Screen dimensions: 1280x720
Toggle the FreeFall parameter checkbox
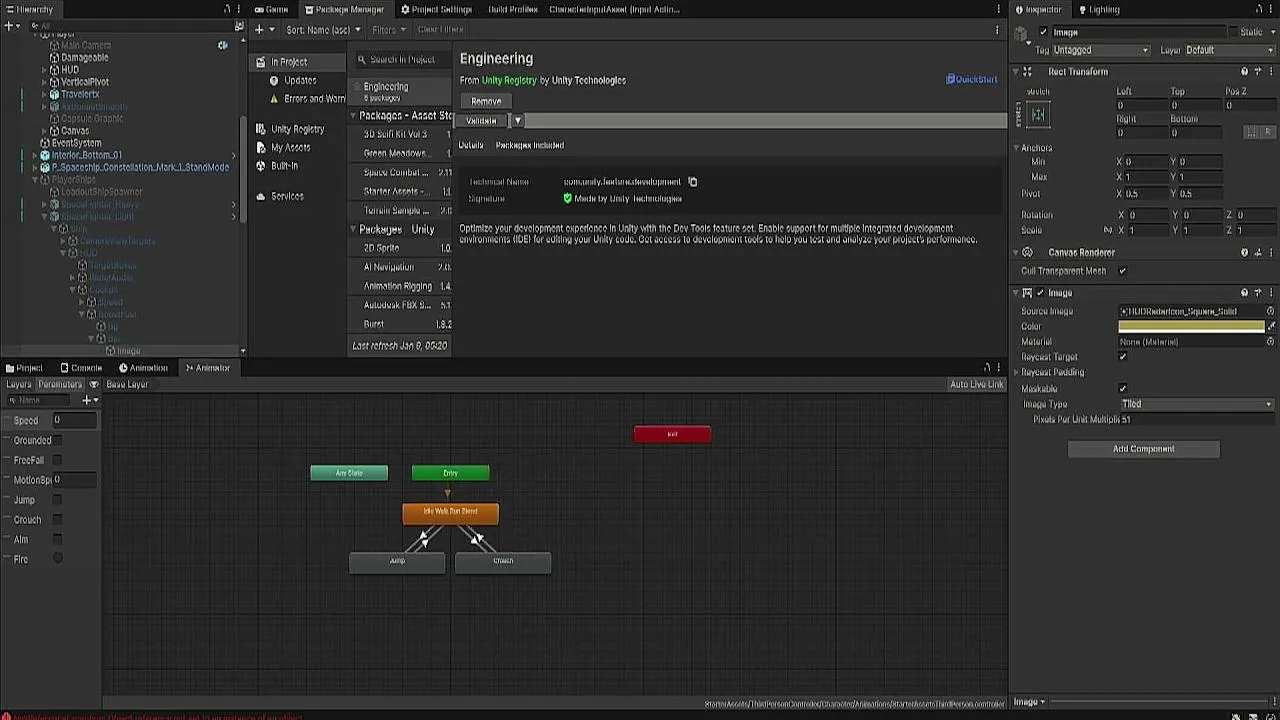pyautogui.click(x=57, y=460)
